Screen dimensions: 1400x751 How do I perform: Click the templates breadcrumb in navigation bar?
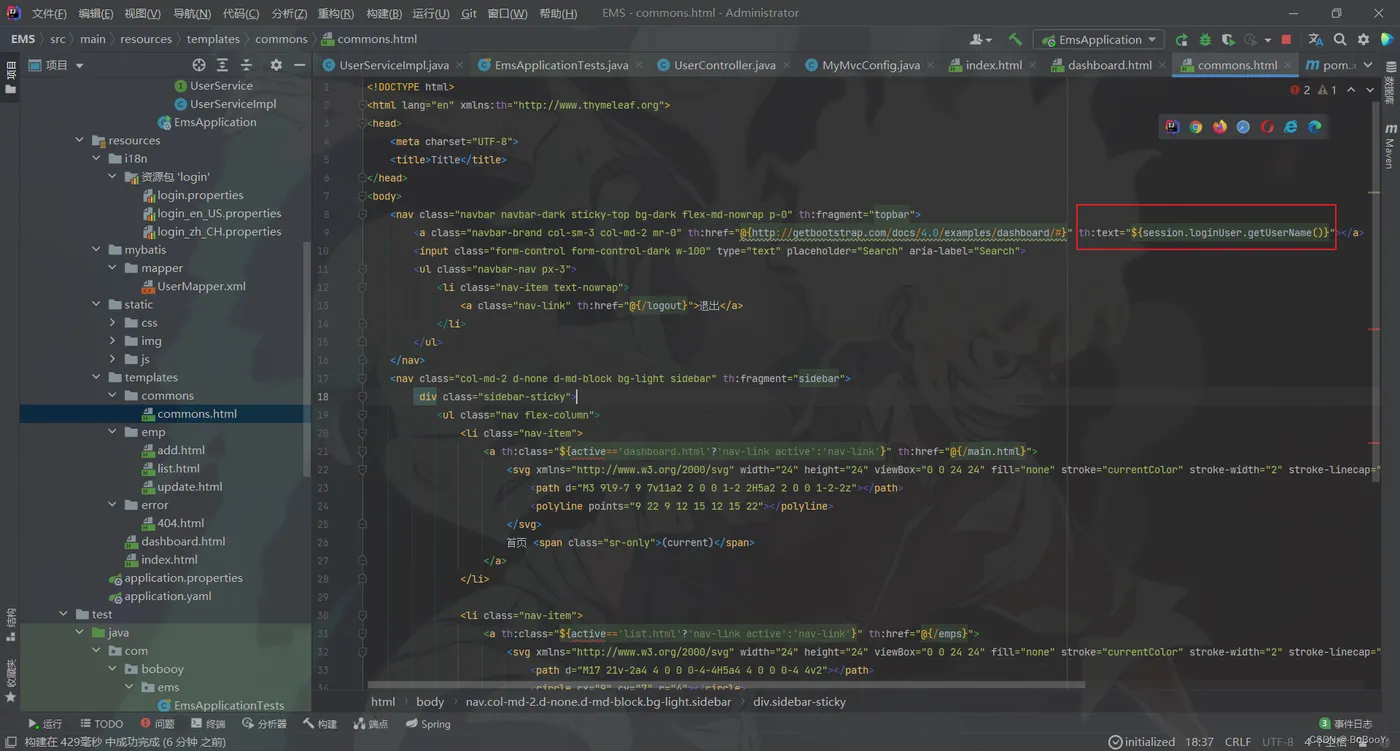click(213, 39)
